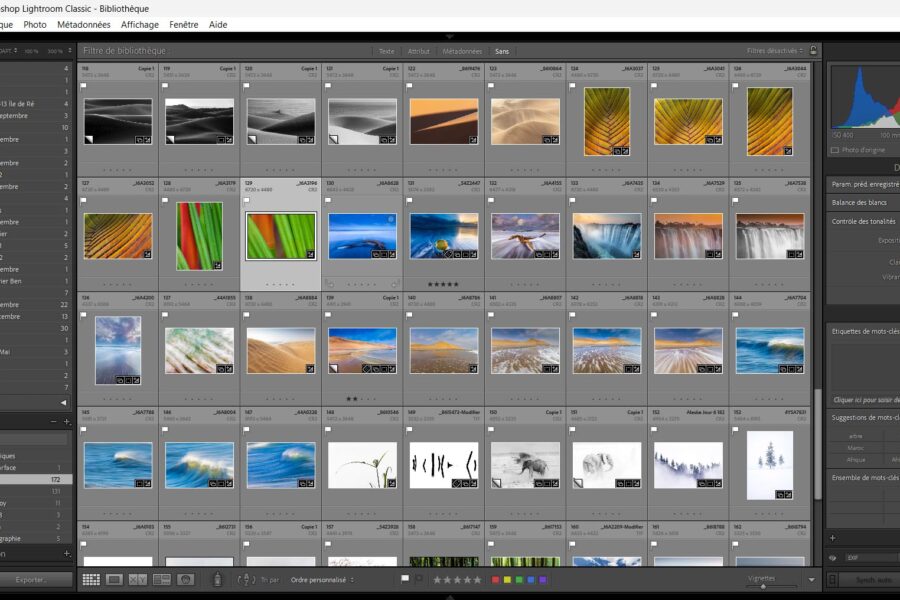The image size is (900, 600).
Task: Set flag as picked in toolbar
Action: [405, 579]
